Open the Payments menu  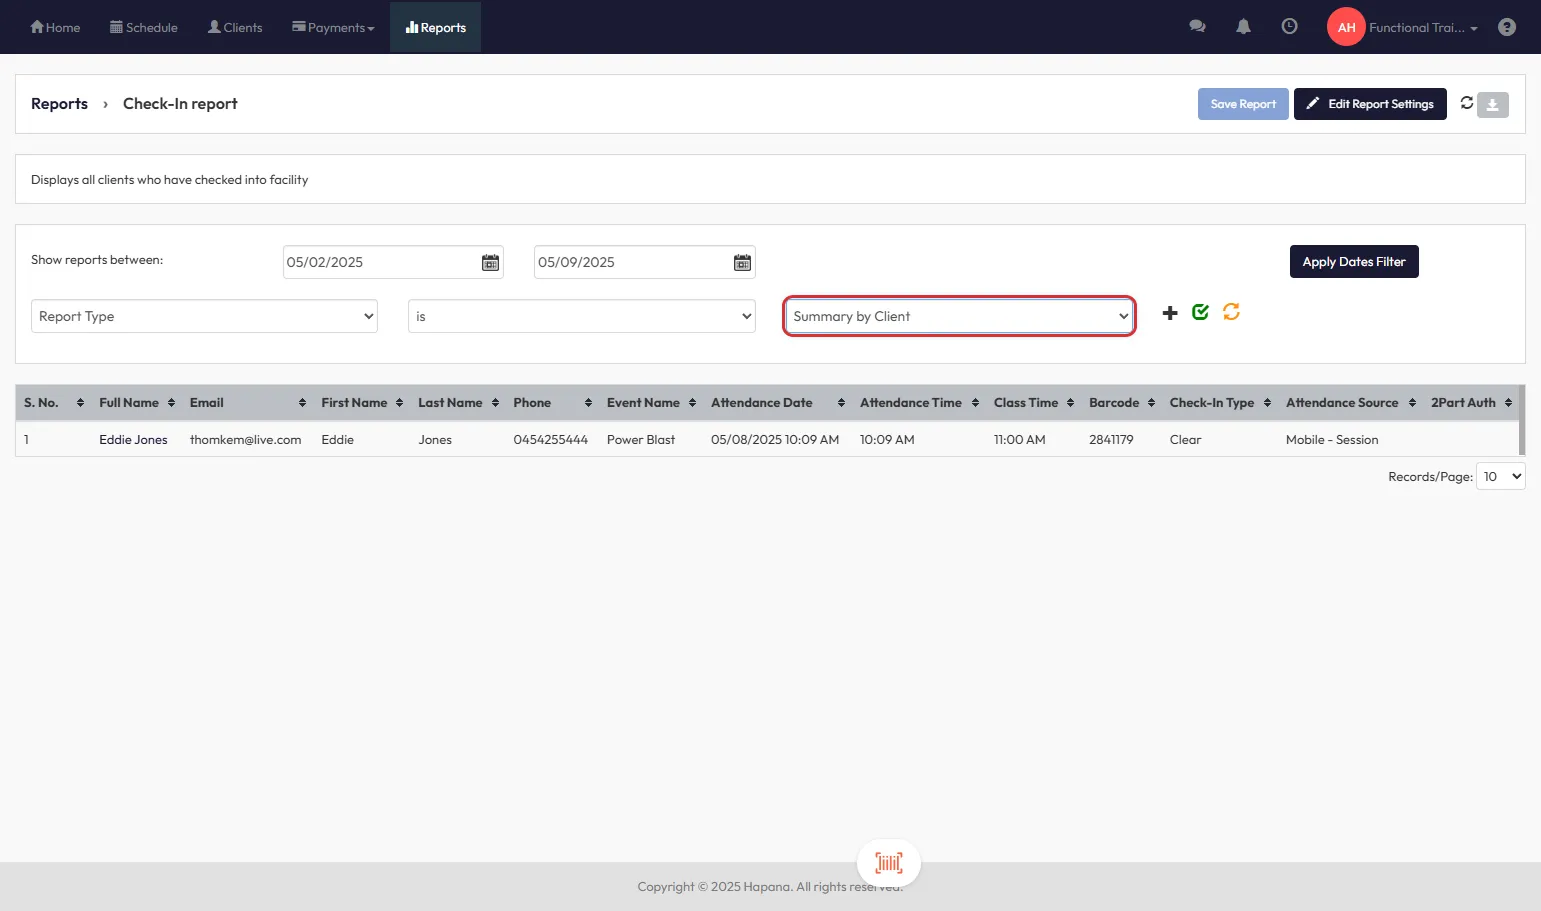click(x=333, y=27)
